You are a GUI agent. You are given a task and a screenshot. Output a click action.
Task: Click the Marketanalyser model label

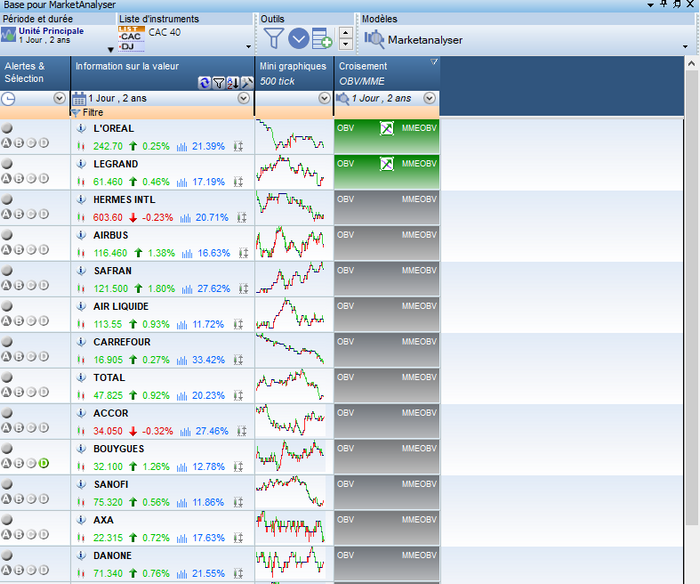click(425, 40)
